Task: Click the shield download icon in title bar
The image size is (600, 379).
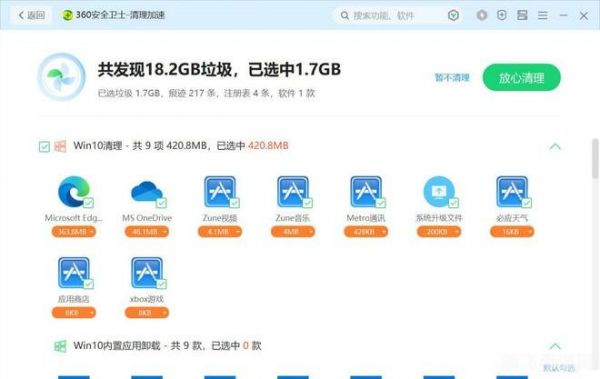Action: (x=502, y=15)
